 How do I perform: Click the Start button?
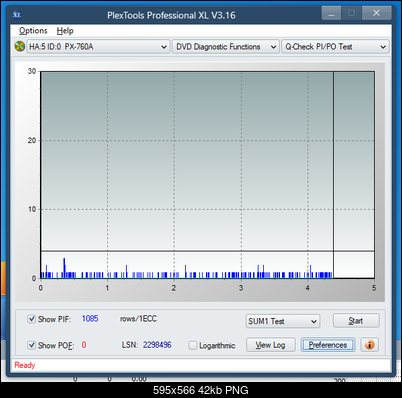click(356, 321)
